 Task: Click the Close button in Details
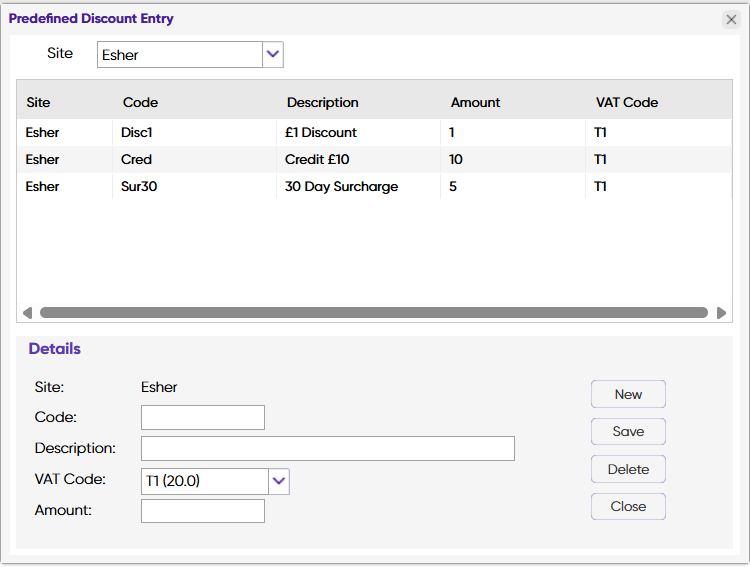point(628,506)
